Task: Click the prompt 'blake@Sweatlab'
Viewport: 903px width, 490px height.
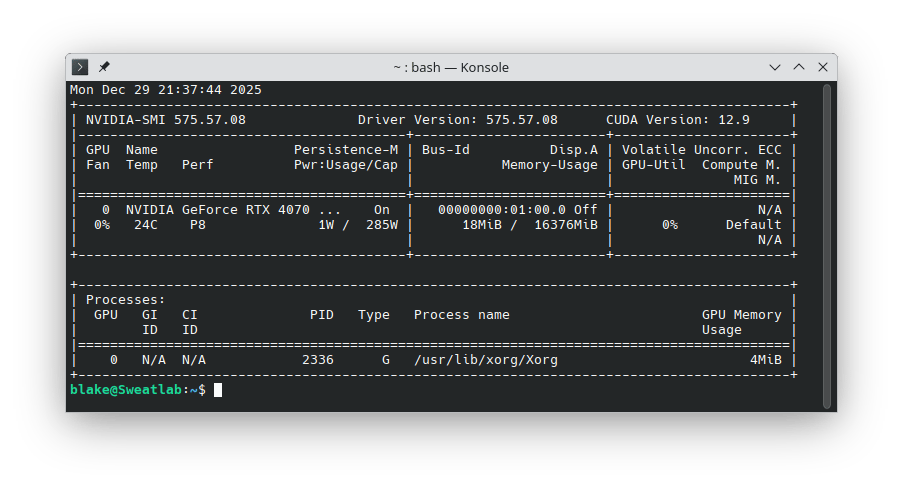Action: 126,390
